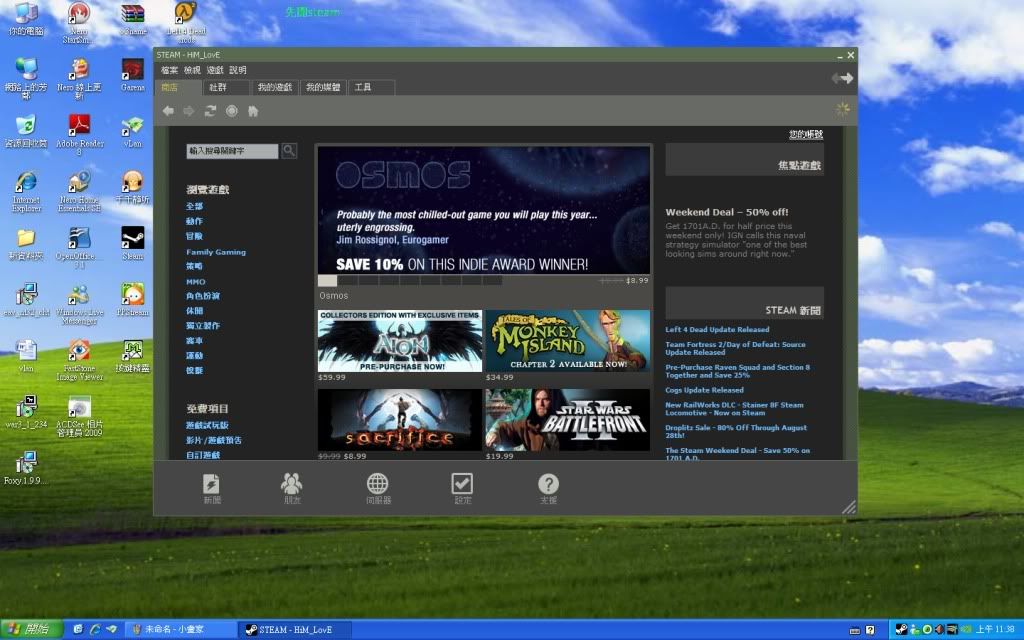The image size is (1024, 640).
Task: Select the 商店 store tab
Action: [x=178, y=88]
